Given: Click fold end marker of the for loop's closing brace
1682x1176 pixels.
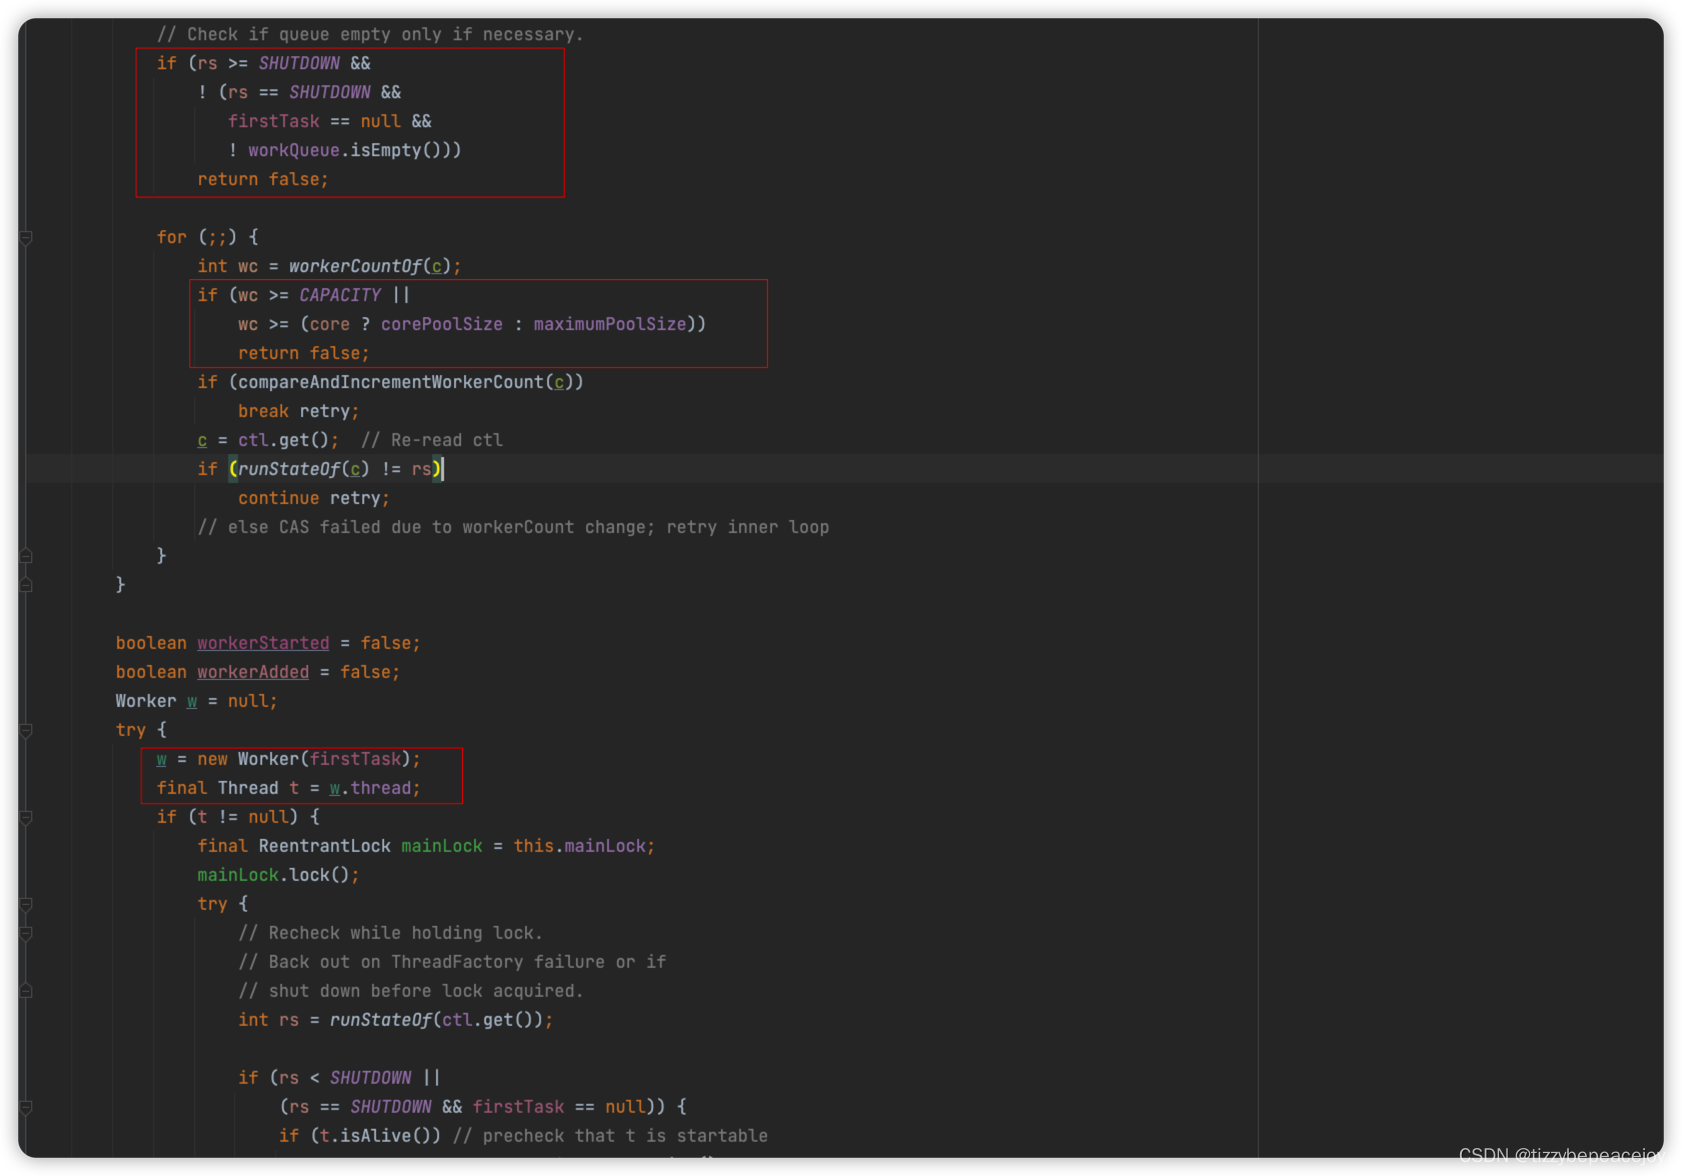Looking at the screenshot, I should click(x=27, y=556).
